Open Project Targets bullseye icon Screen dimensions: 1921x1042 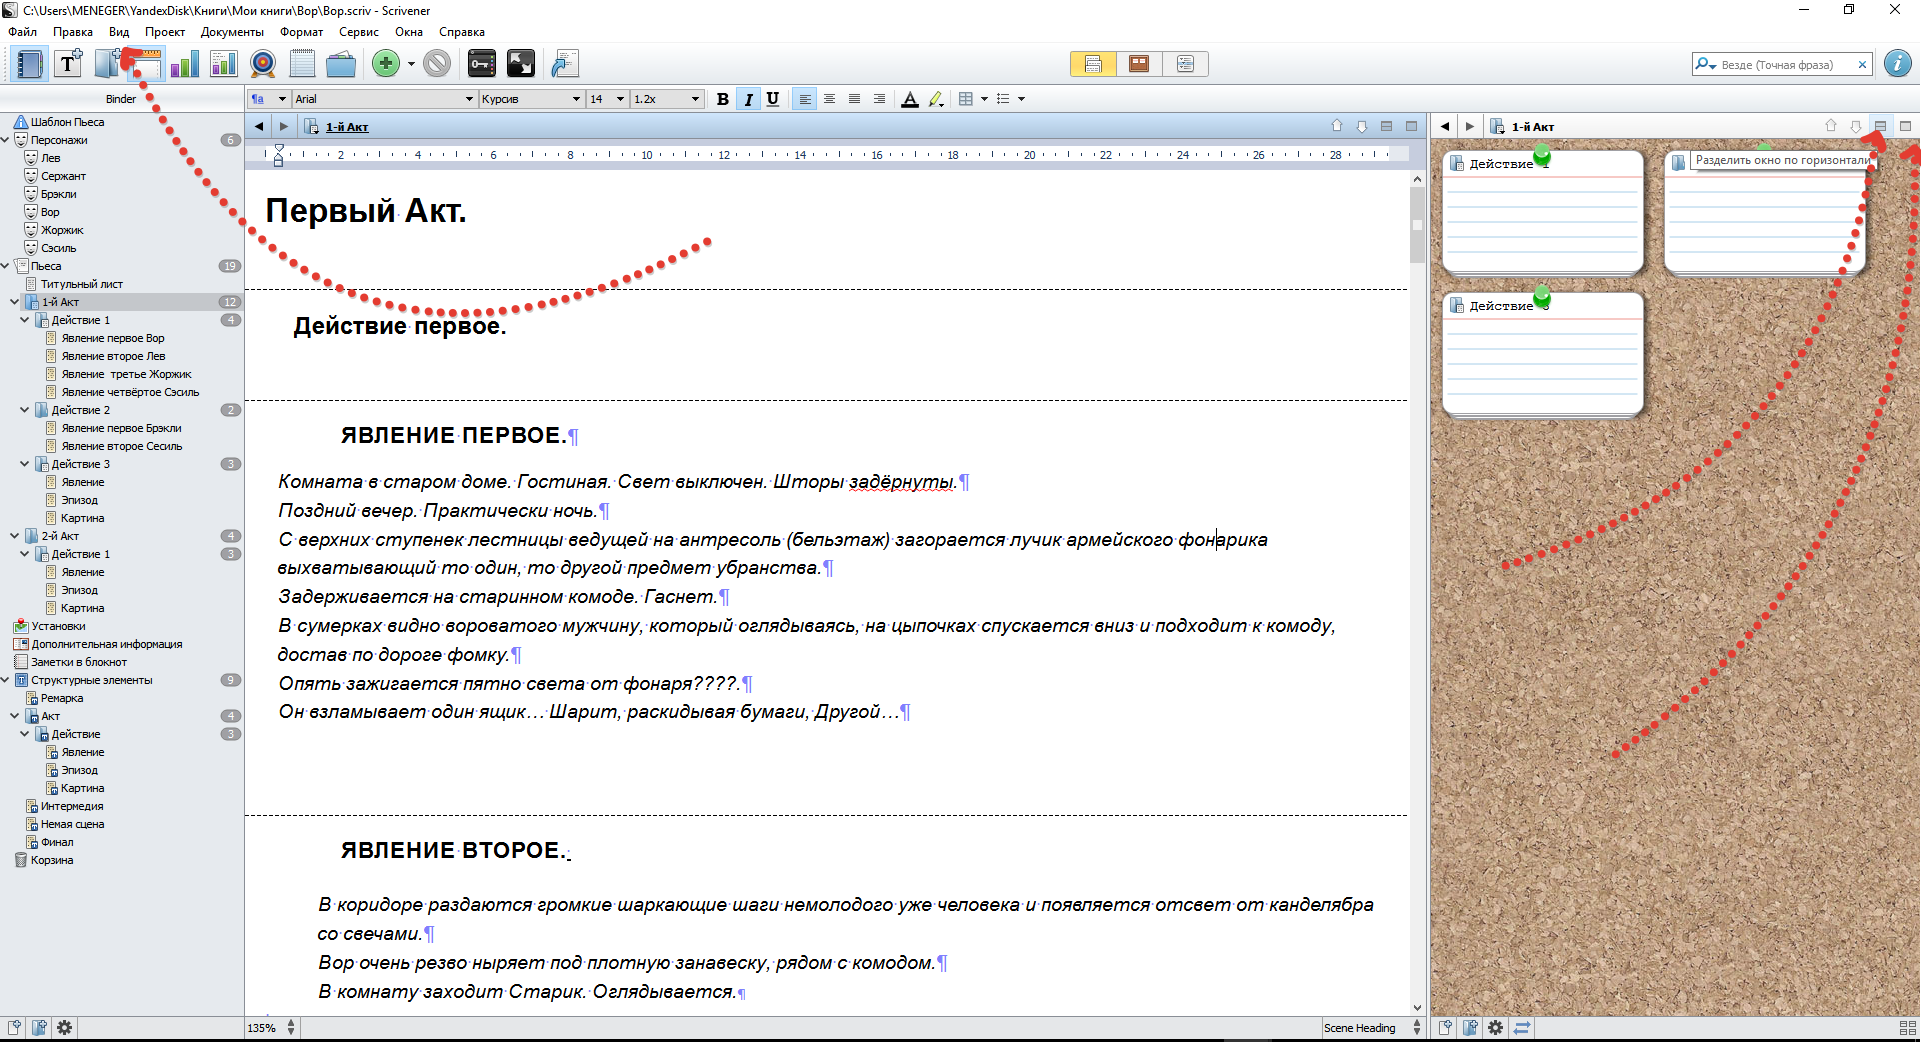[x=263, y=64]
